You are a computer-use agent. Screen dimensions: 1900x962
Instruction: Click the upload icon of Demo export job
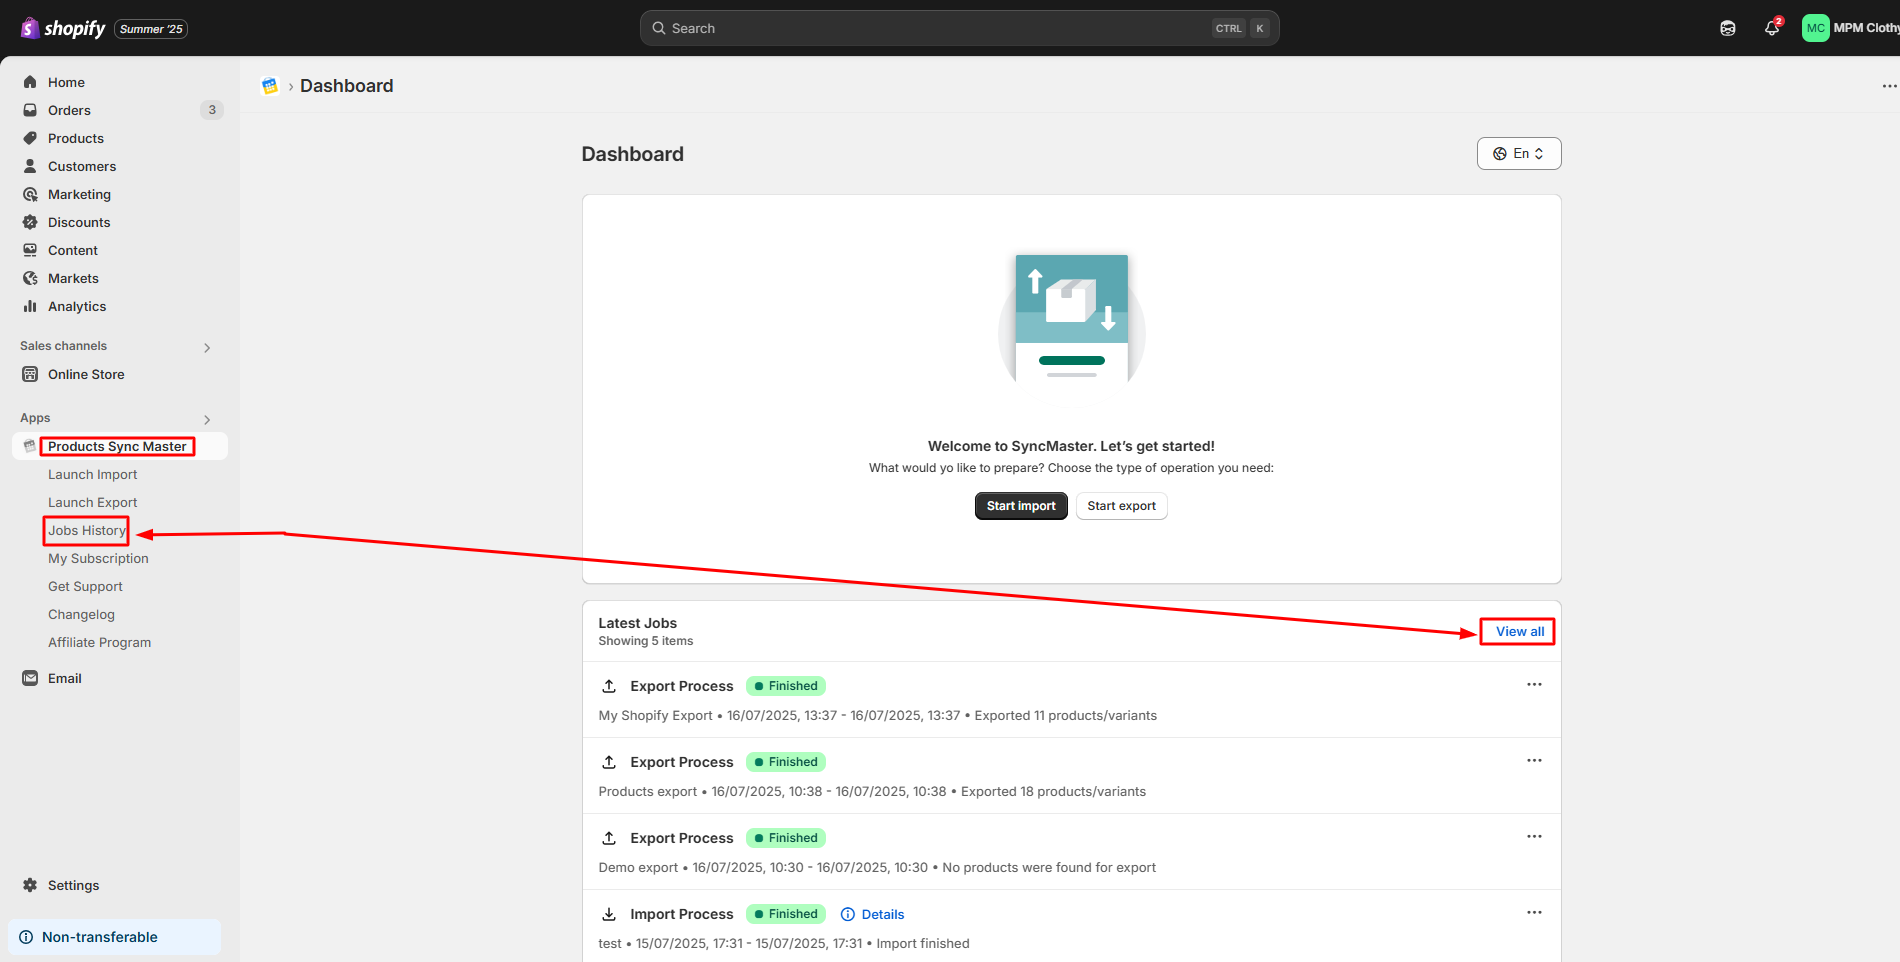(609, 838)
